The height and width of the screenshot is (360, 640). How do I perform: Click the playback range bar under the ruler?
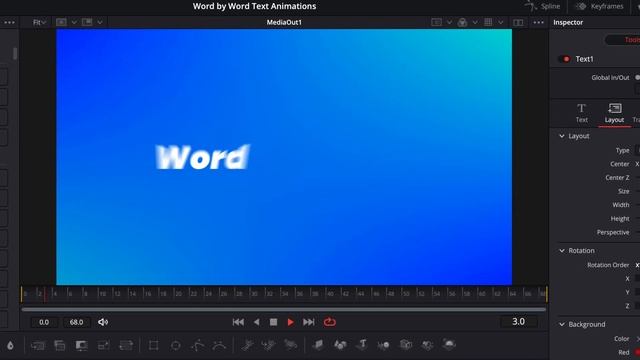tap(284, 309)
